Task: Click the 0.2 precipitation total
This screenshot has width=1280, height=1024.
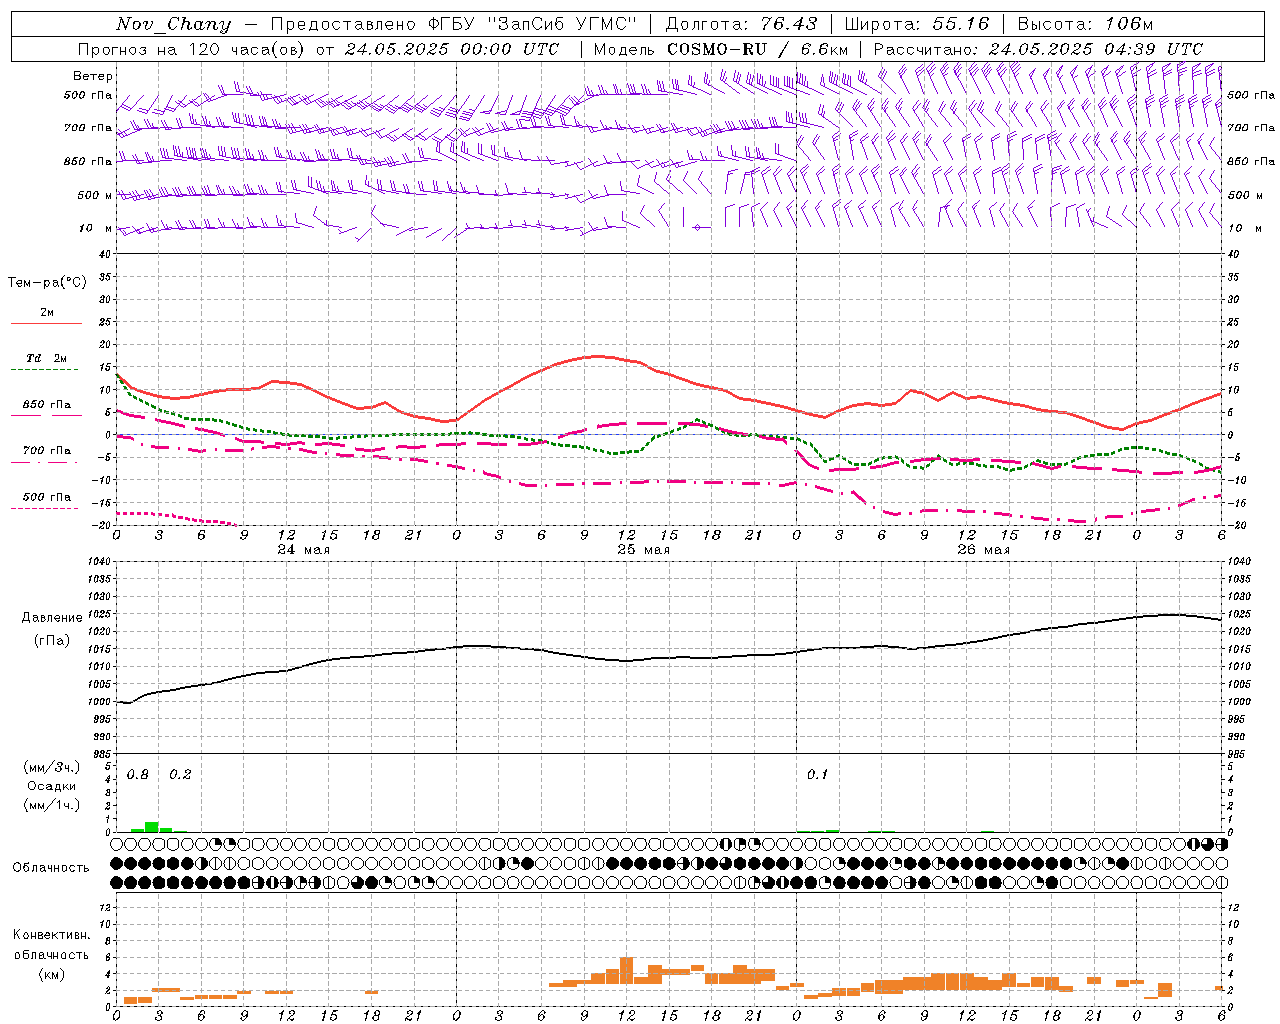Action: 180,775
